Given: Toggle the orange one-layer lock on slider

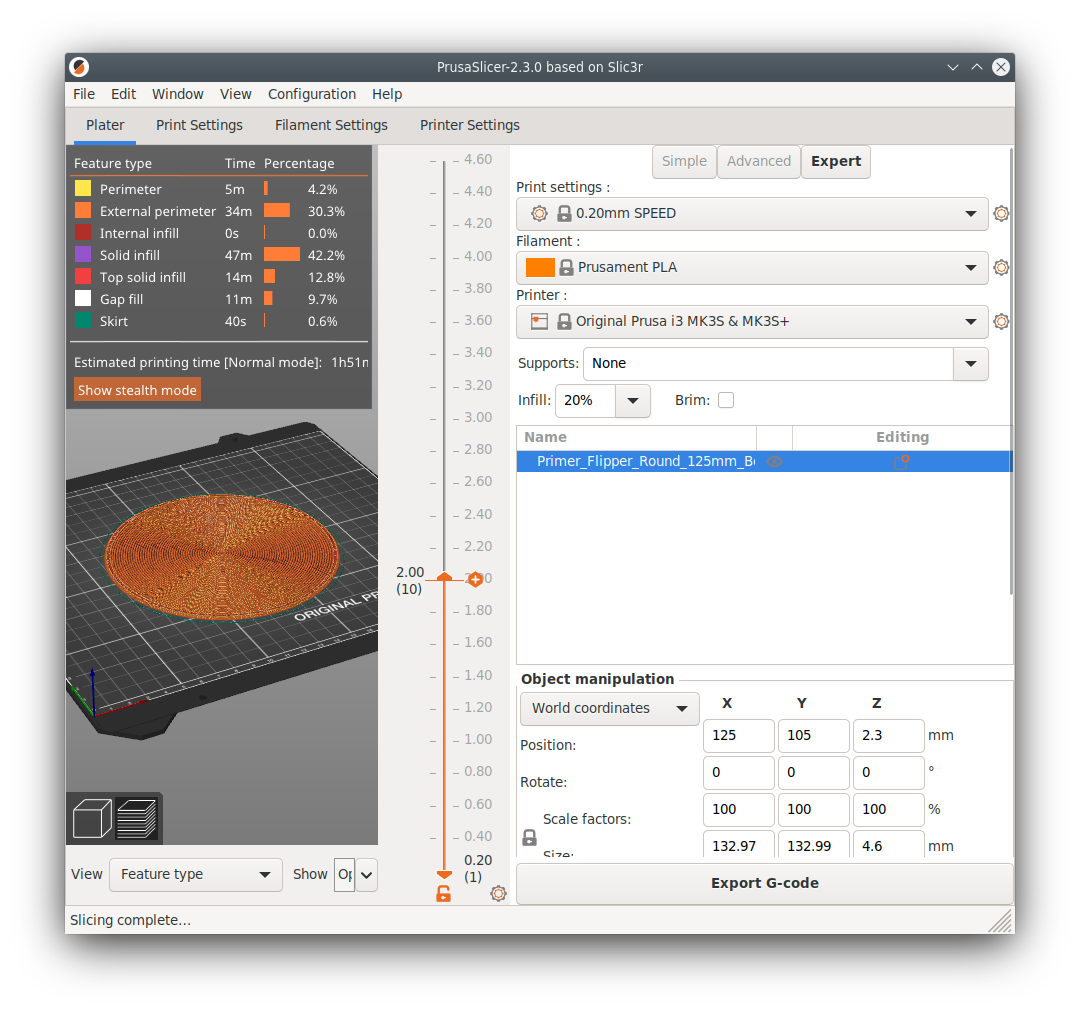Looking at the screenshot, I should coord(444,894).
